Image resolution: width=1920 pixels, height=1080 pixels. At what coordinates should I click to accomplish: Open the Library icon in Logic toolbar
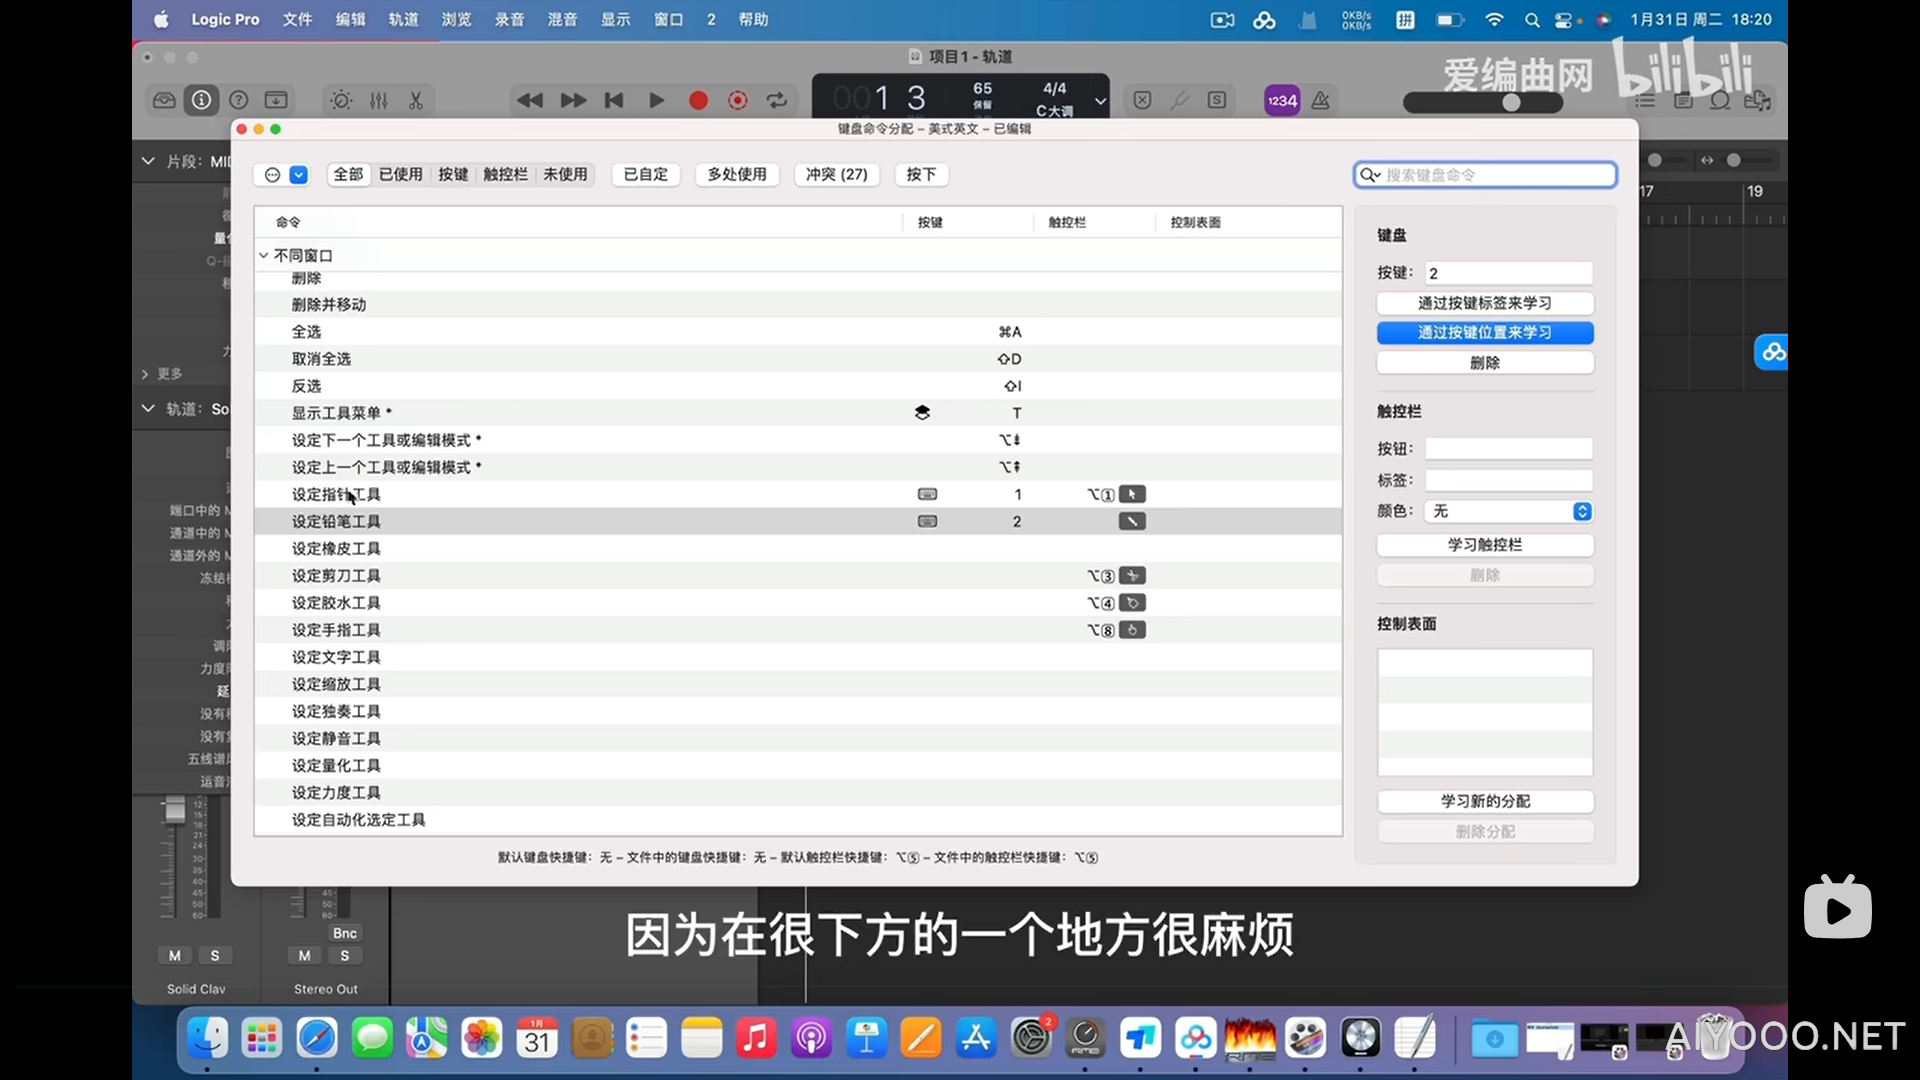[x=164, y=100]
